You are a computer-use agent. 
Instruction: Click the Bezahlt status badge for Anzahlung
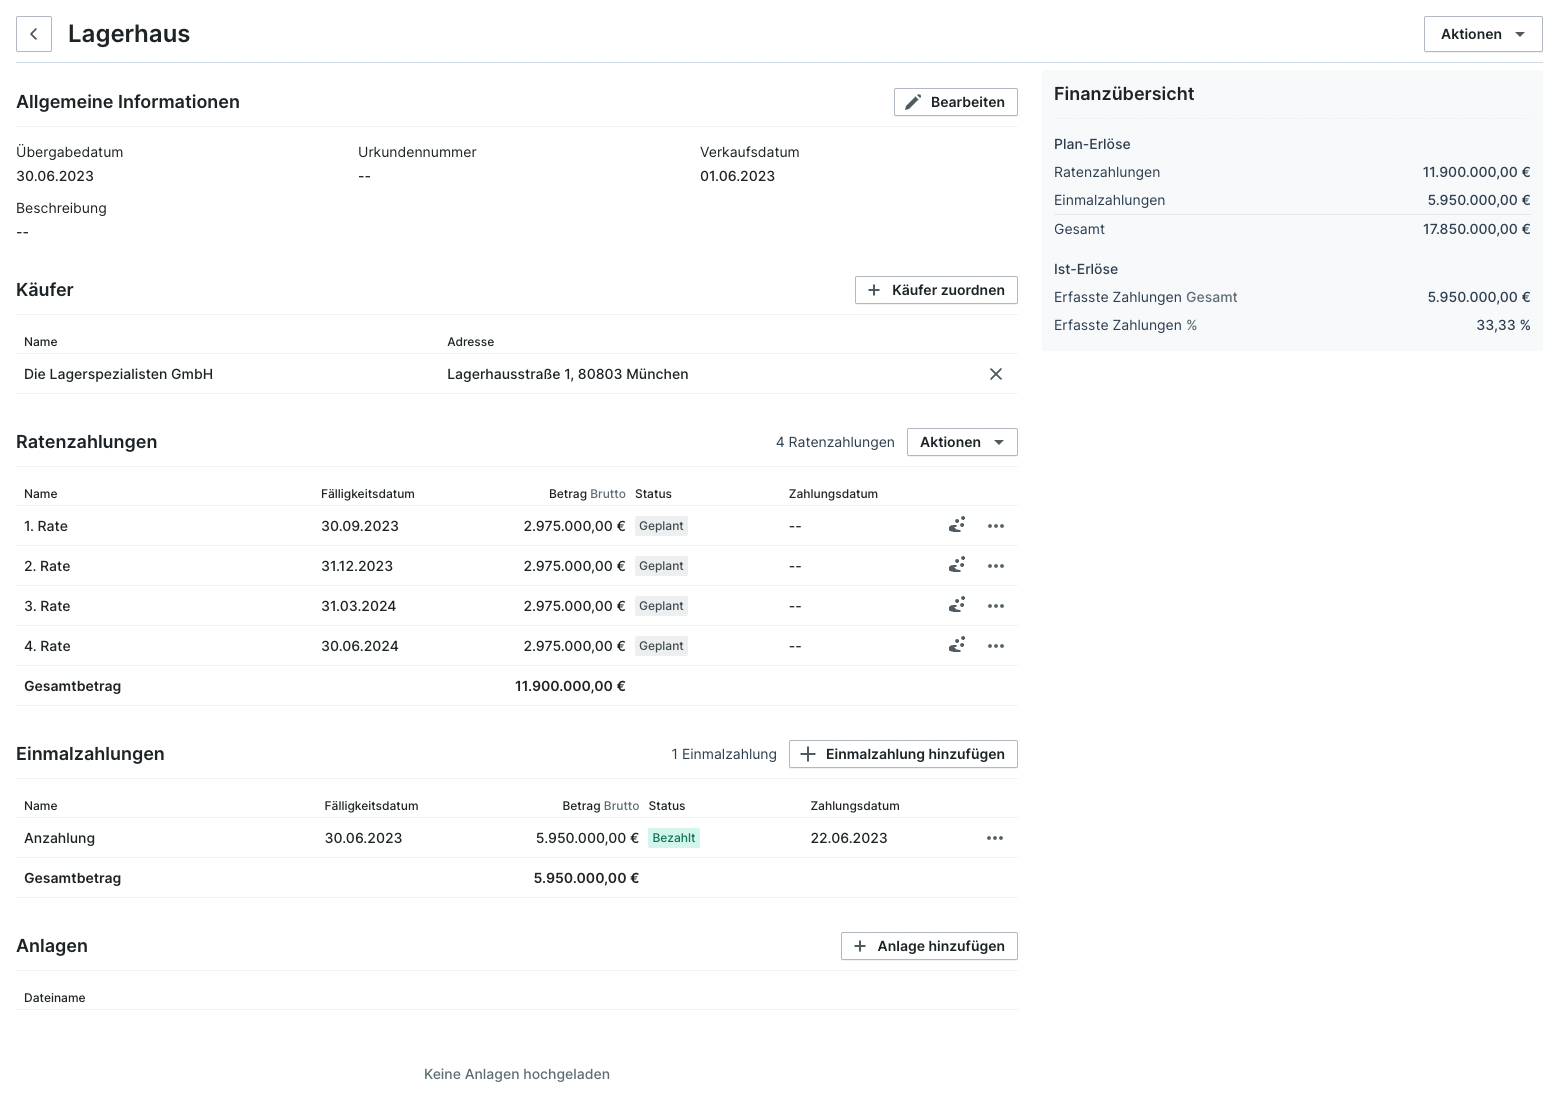coord(673,838)
